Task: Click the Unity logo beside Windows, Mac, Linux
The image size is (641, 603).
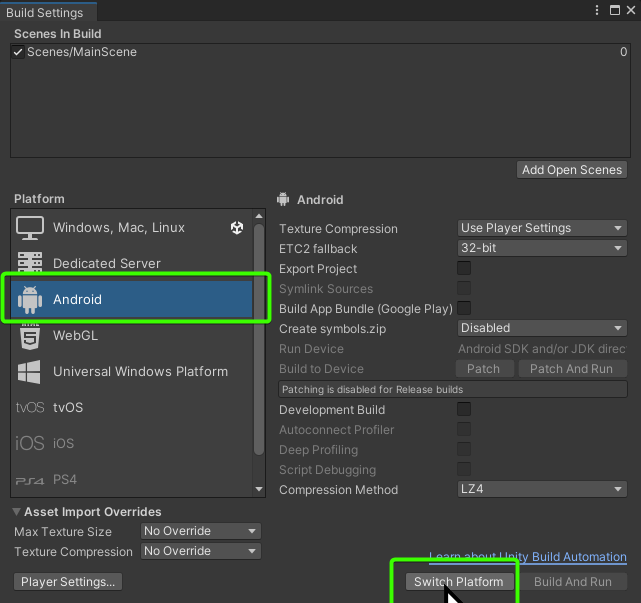Action: pos(237,228)
